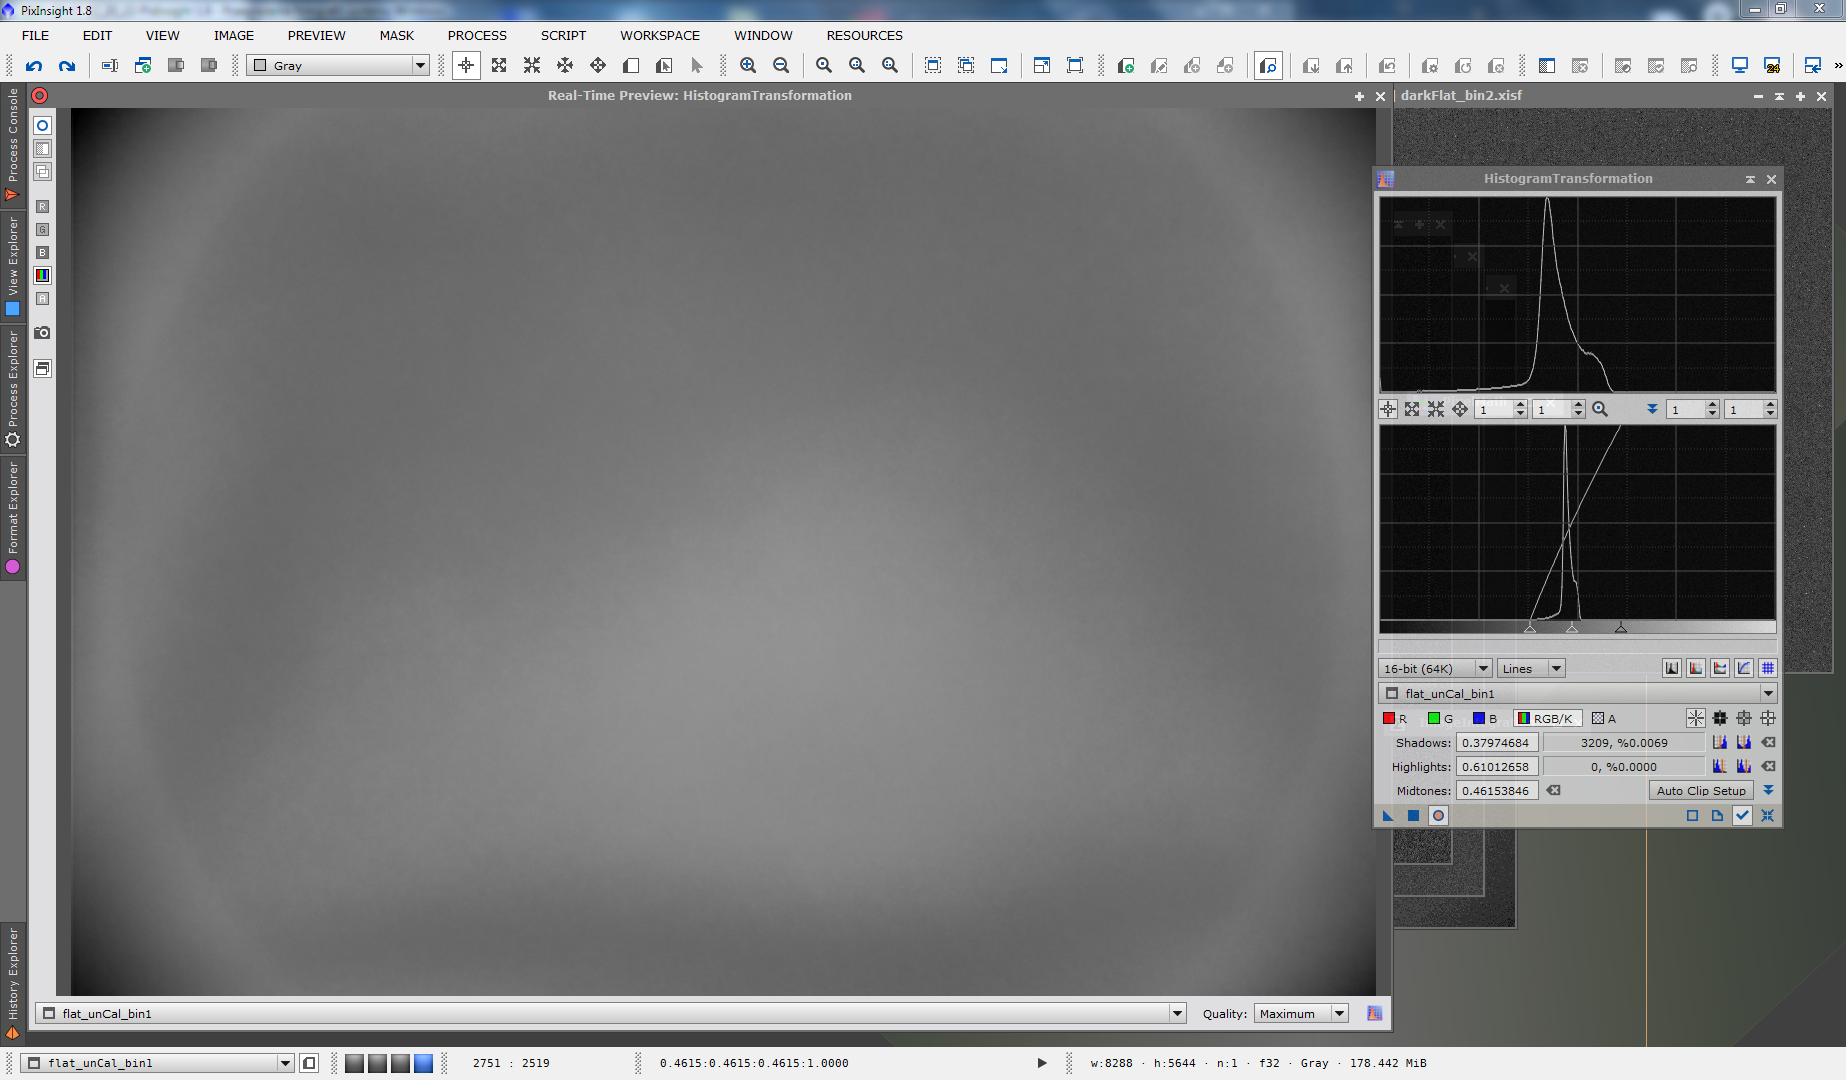
Task: Click the camera snapshot icon in preview sidebar
Action: point(42,333)
